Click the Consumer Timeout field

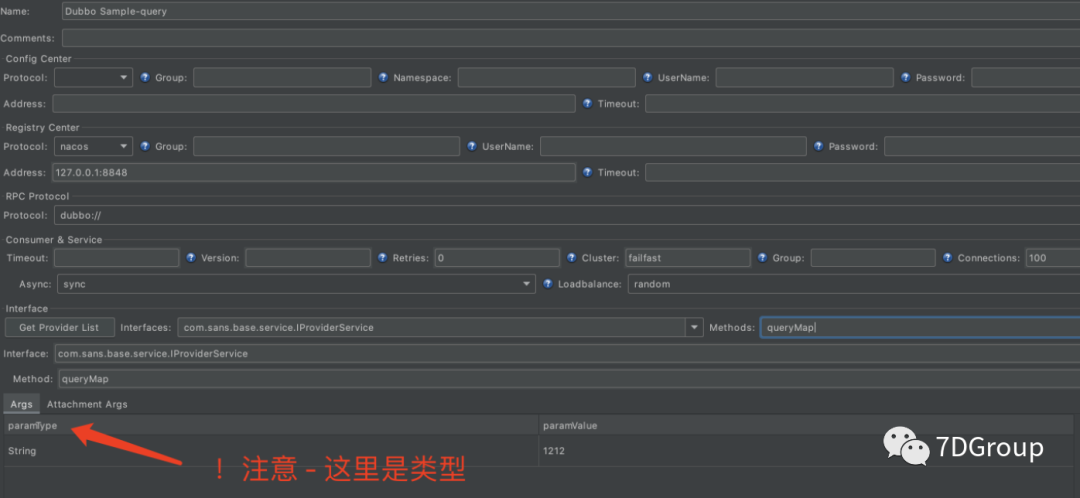[116, 258]
